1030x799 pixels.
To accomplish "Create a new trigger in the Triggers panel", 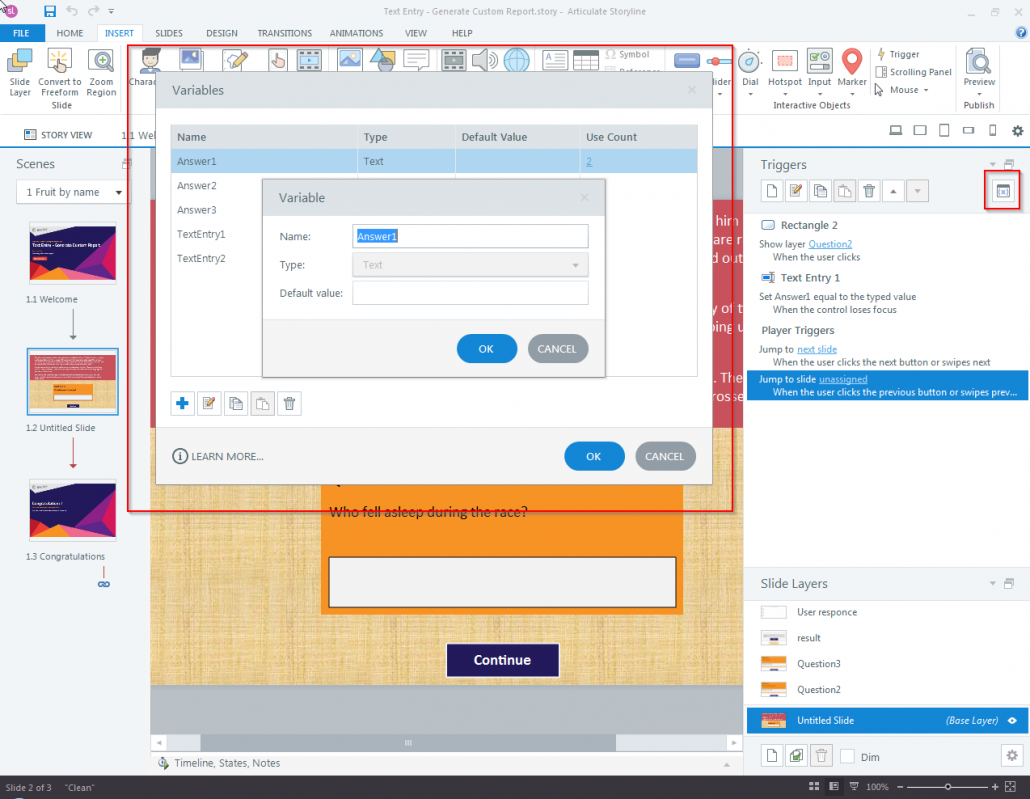I will 771,190.
